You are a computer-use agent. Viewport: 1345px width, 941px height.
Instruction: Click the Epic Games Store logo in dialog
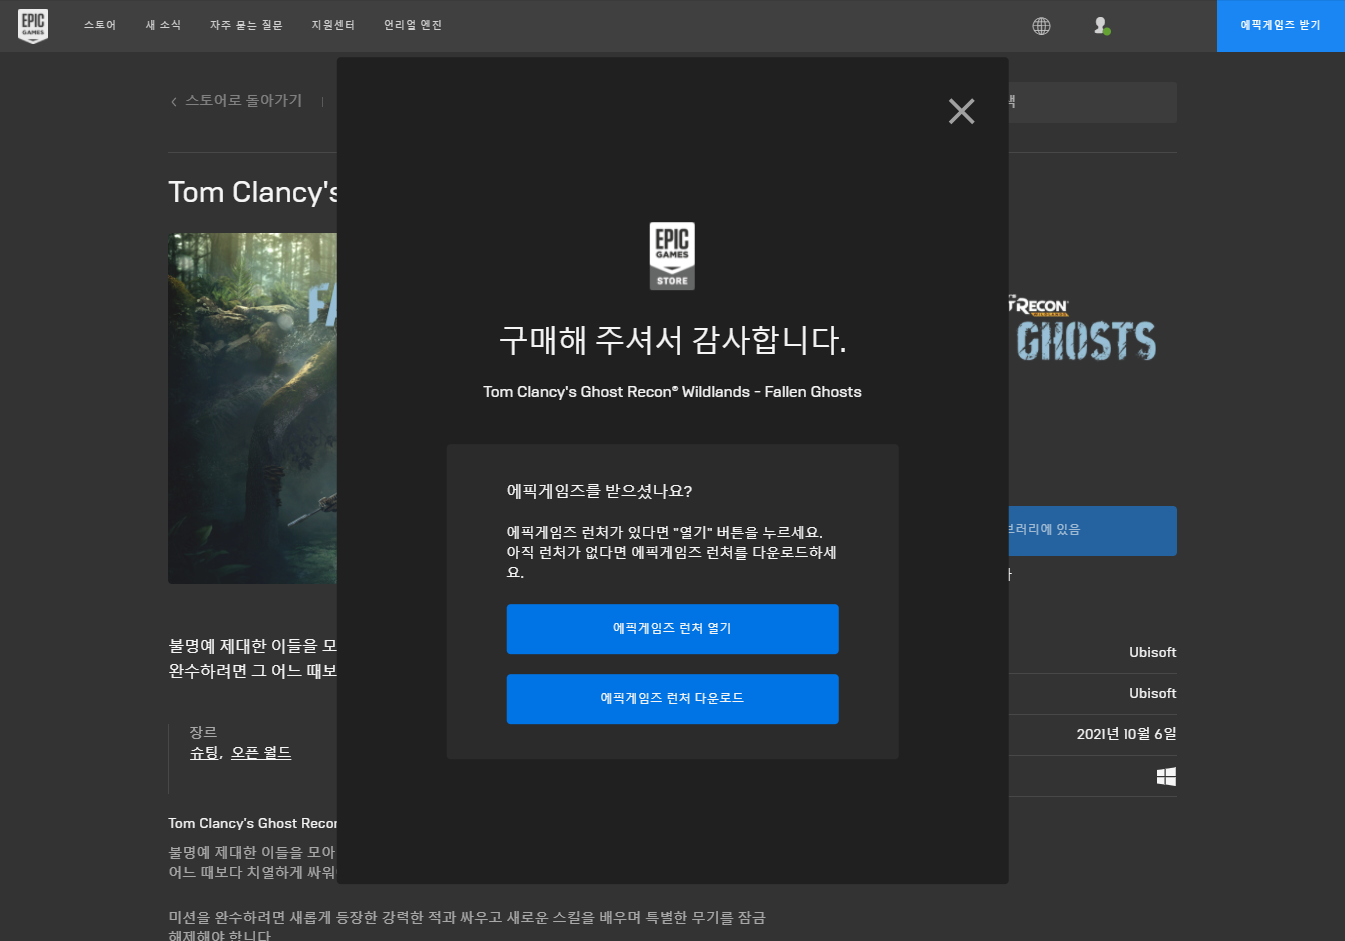(672, 256)
